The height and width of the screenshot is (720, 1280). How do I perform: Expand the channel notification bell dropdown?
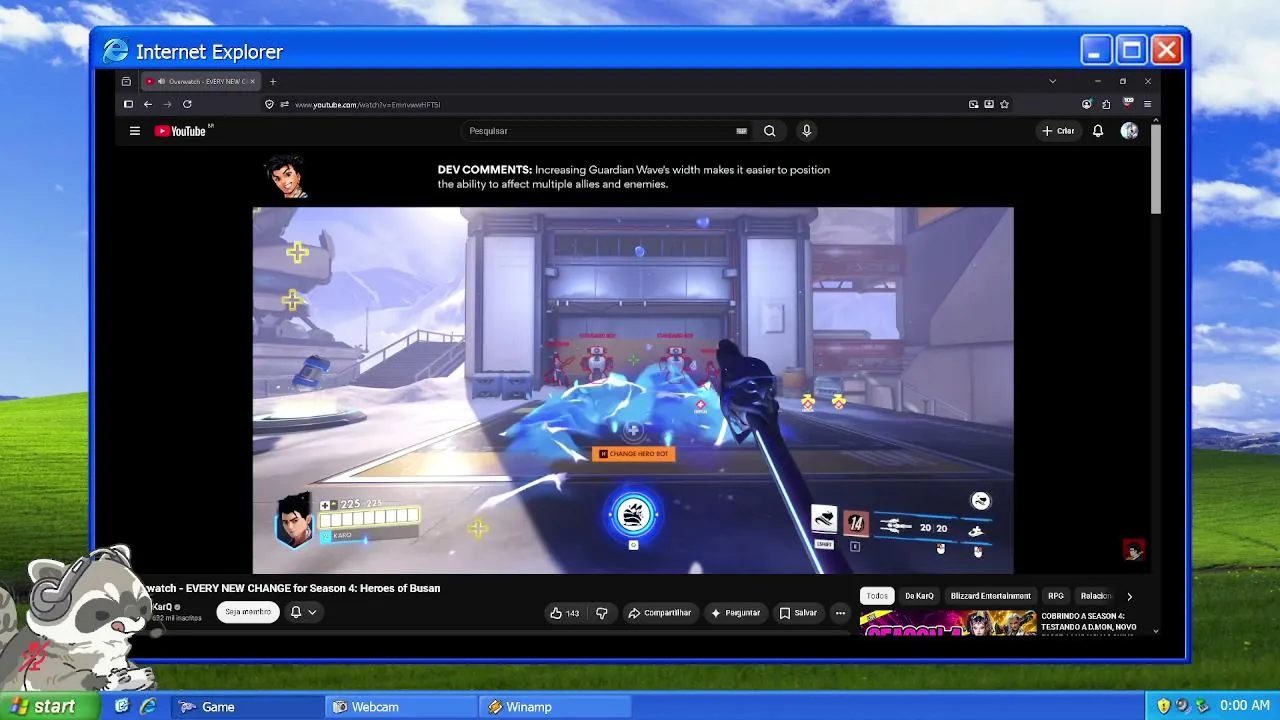coord(303,612)
